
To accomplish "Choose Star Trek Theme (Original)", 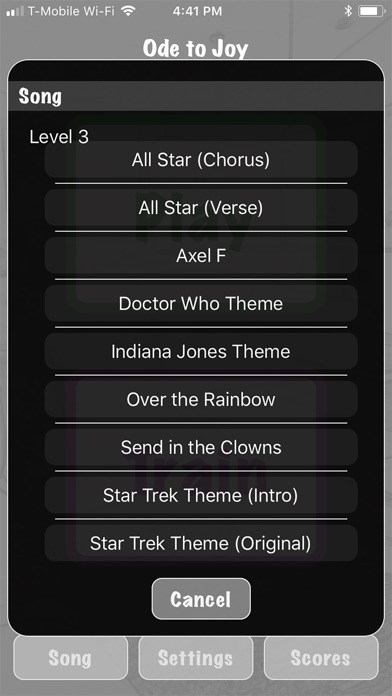I will pyautogui.click(x=201, y=543).
